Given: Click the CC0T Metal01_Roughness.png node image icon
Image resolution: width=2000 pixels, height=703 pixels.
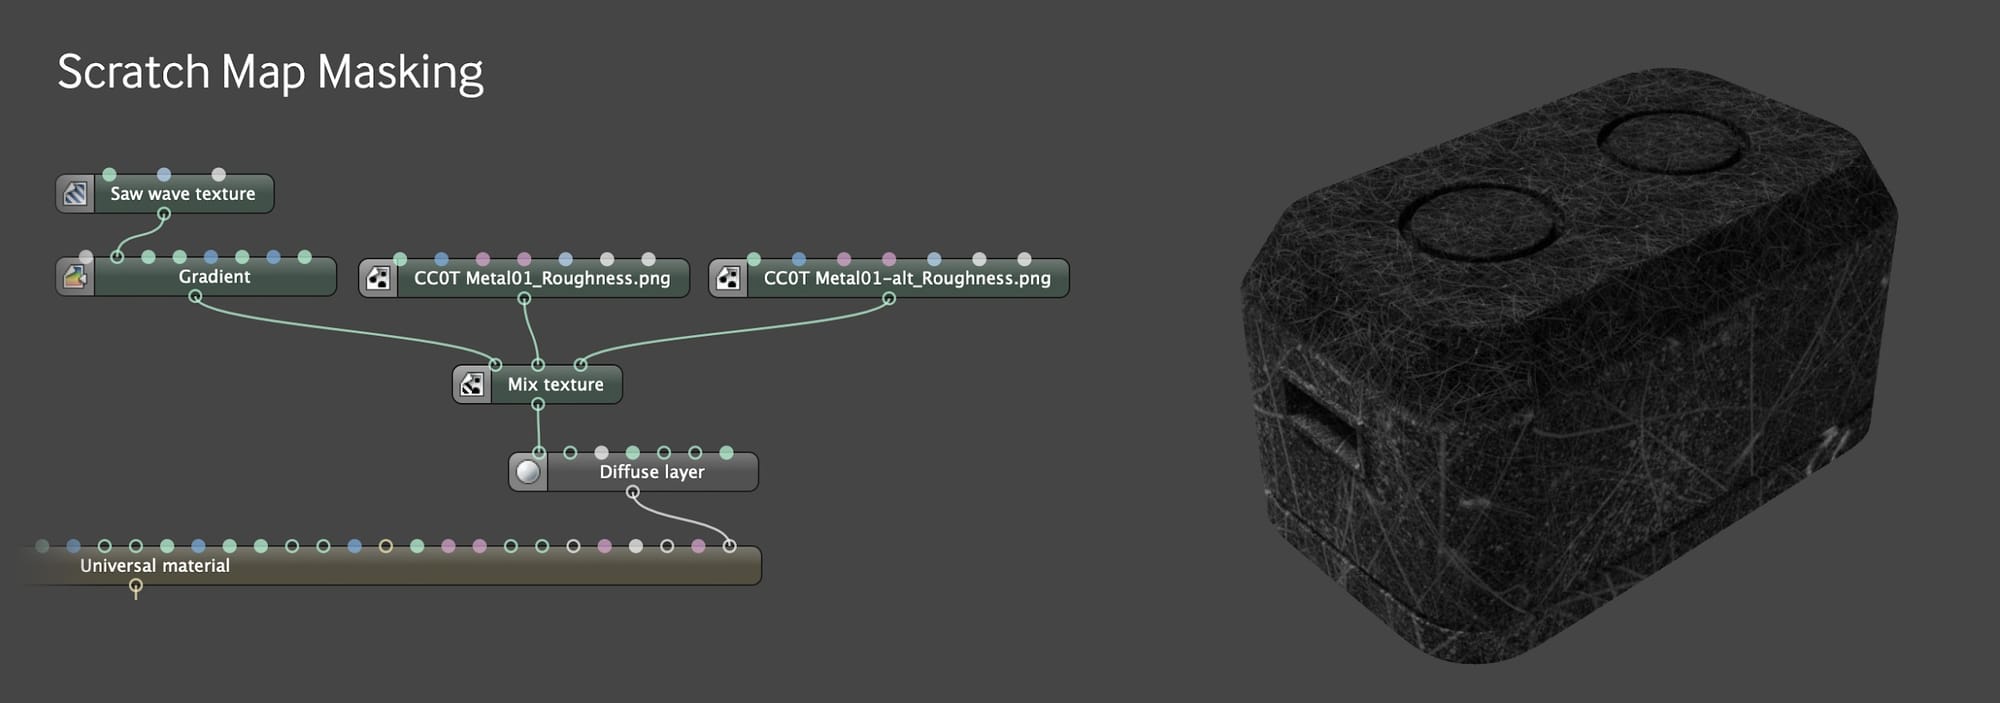Looking at the screenshot, I should click(379, 278).
